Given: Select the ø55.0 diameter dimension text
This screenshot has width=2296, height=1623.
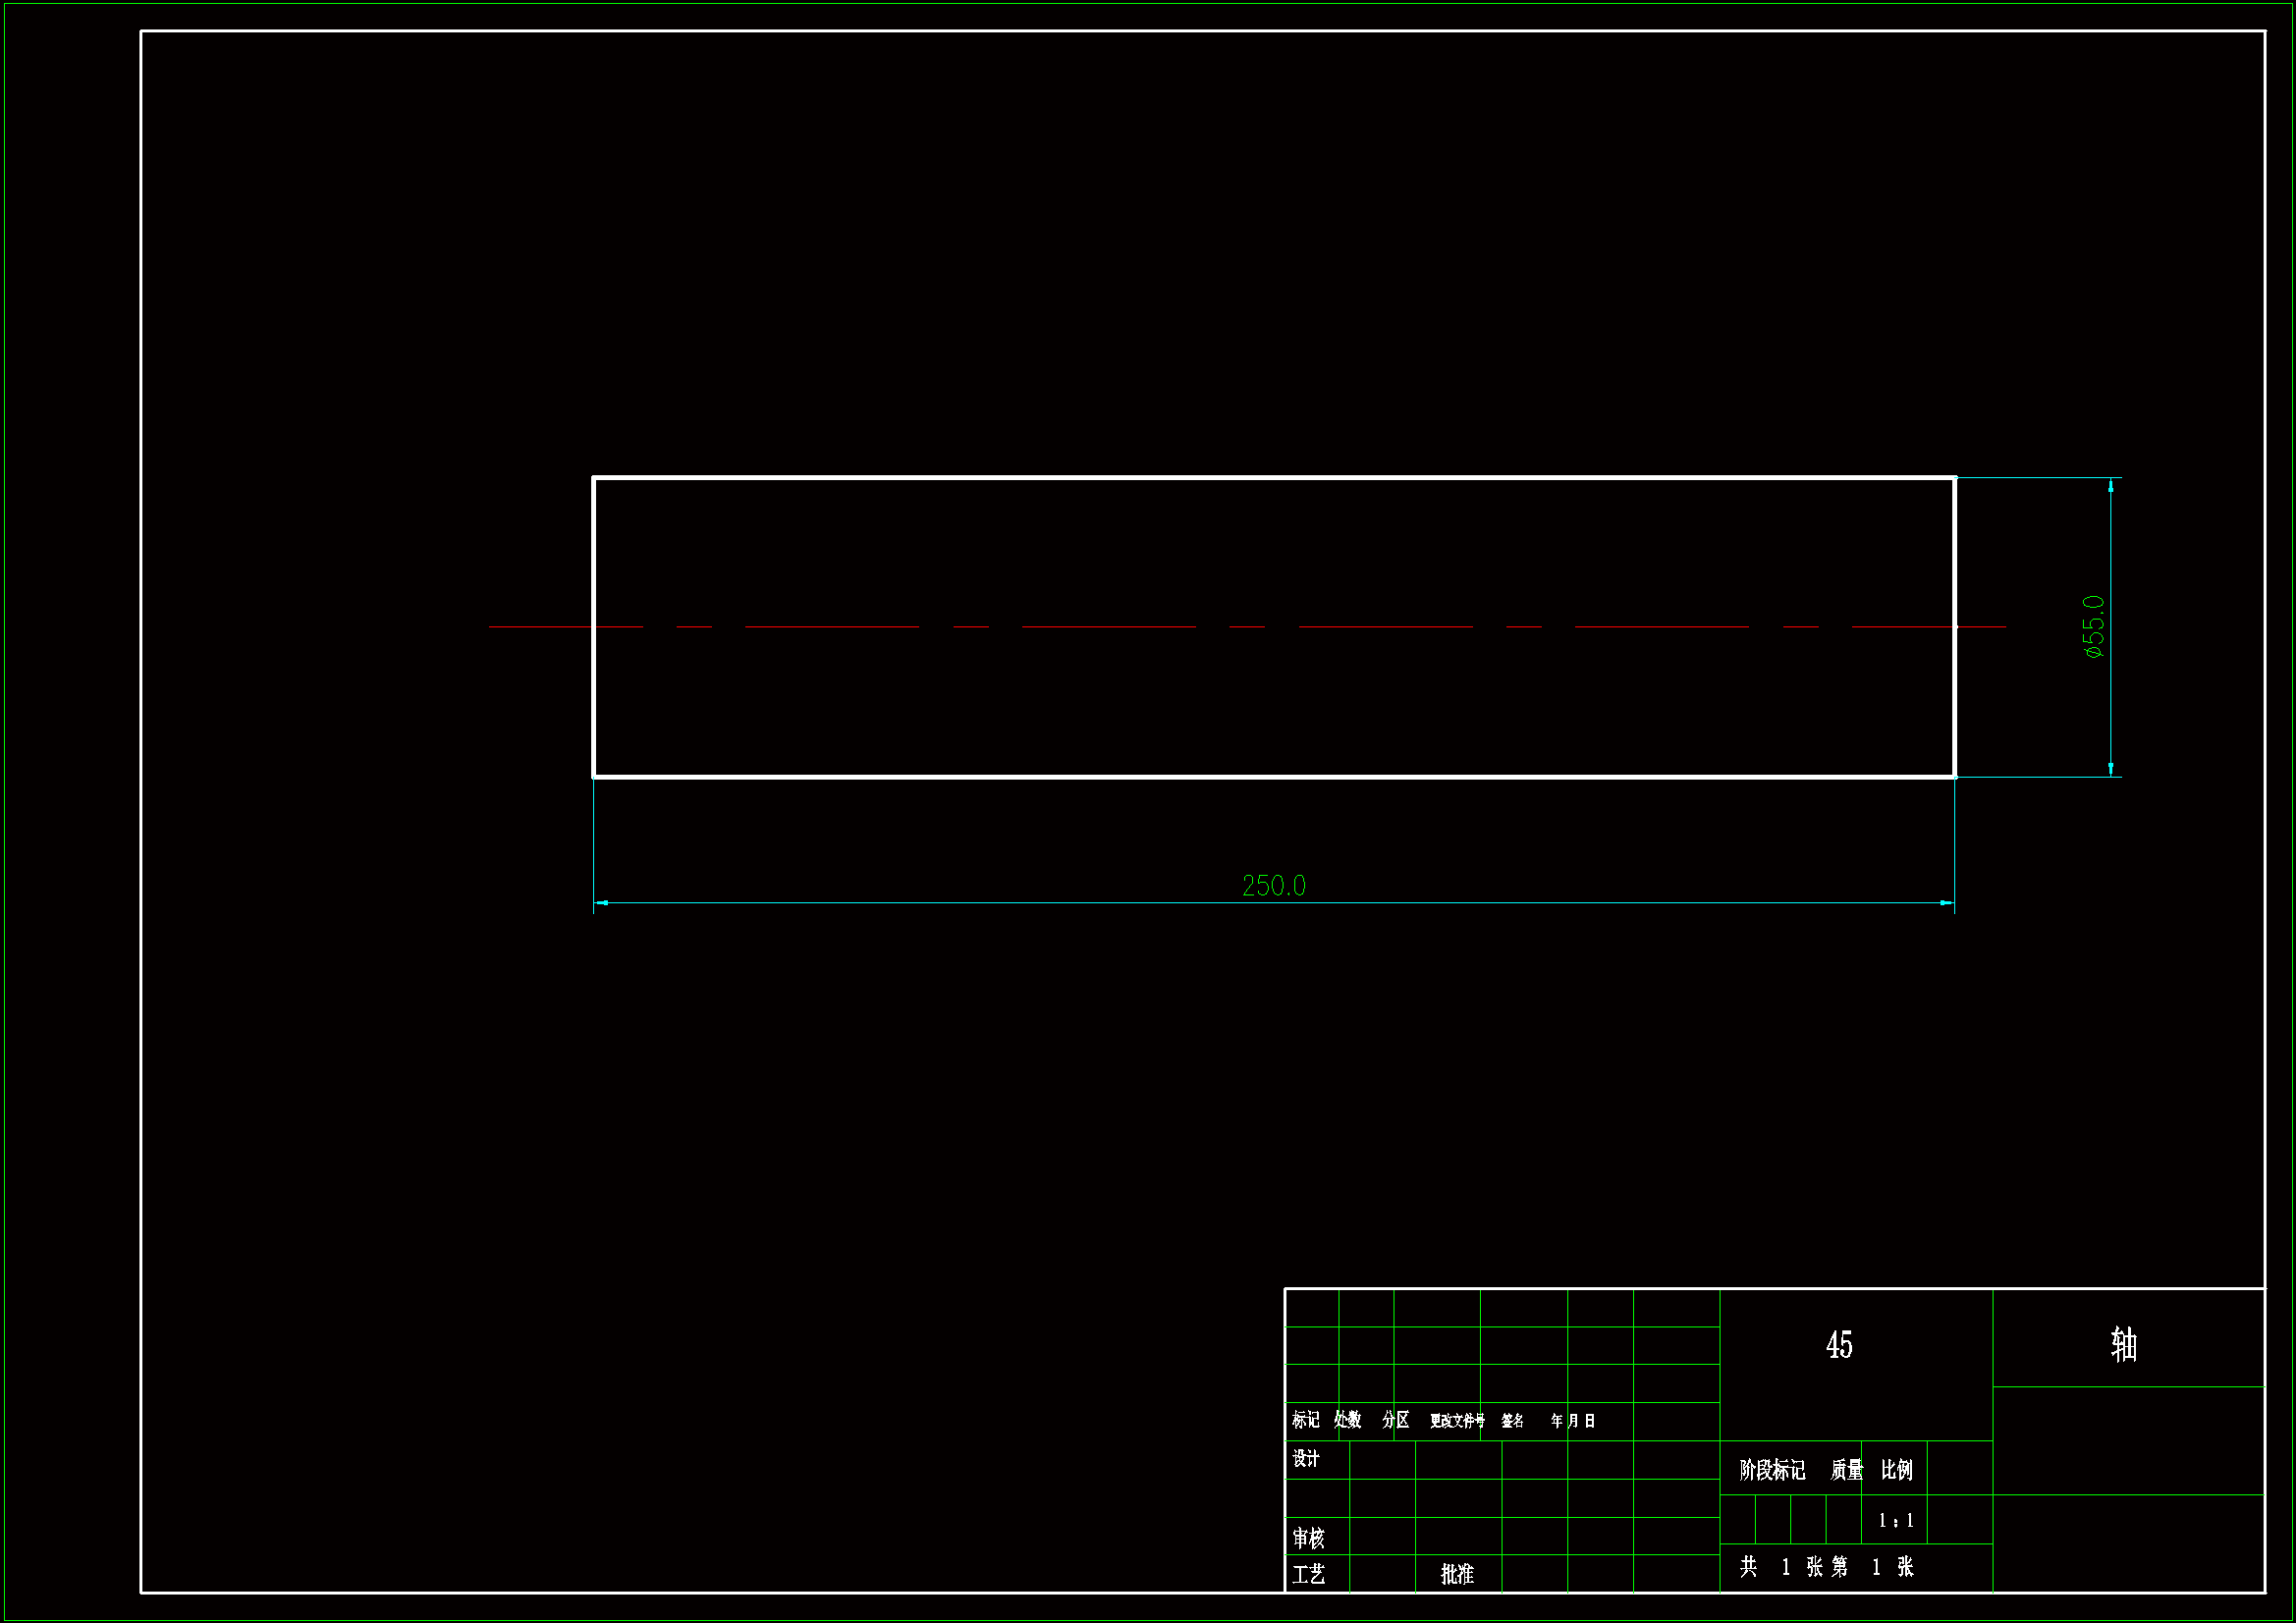Looking at the screenshot, I should click(2093, 626).
